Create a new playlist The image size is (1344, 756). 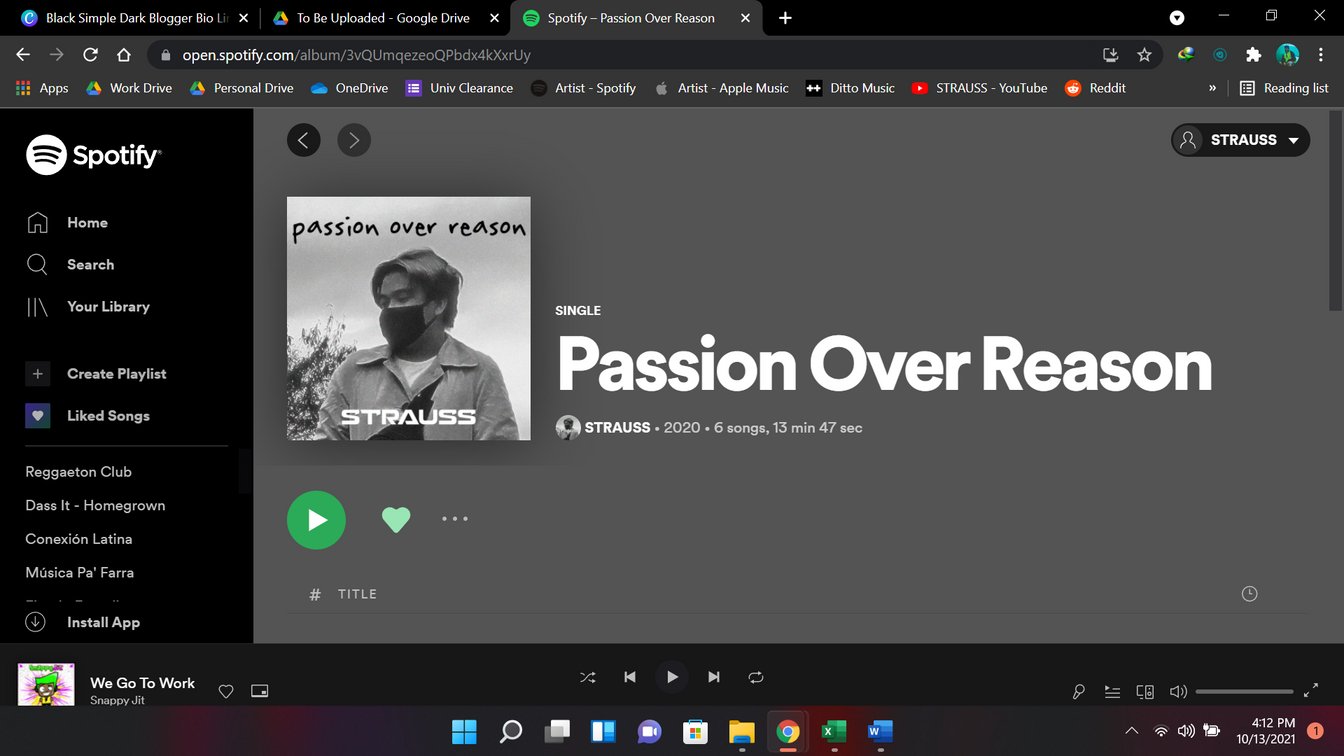96,374
